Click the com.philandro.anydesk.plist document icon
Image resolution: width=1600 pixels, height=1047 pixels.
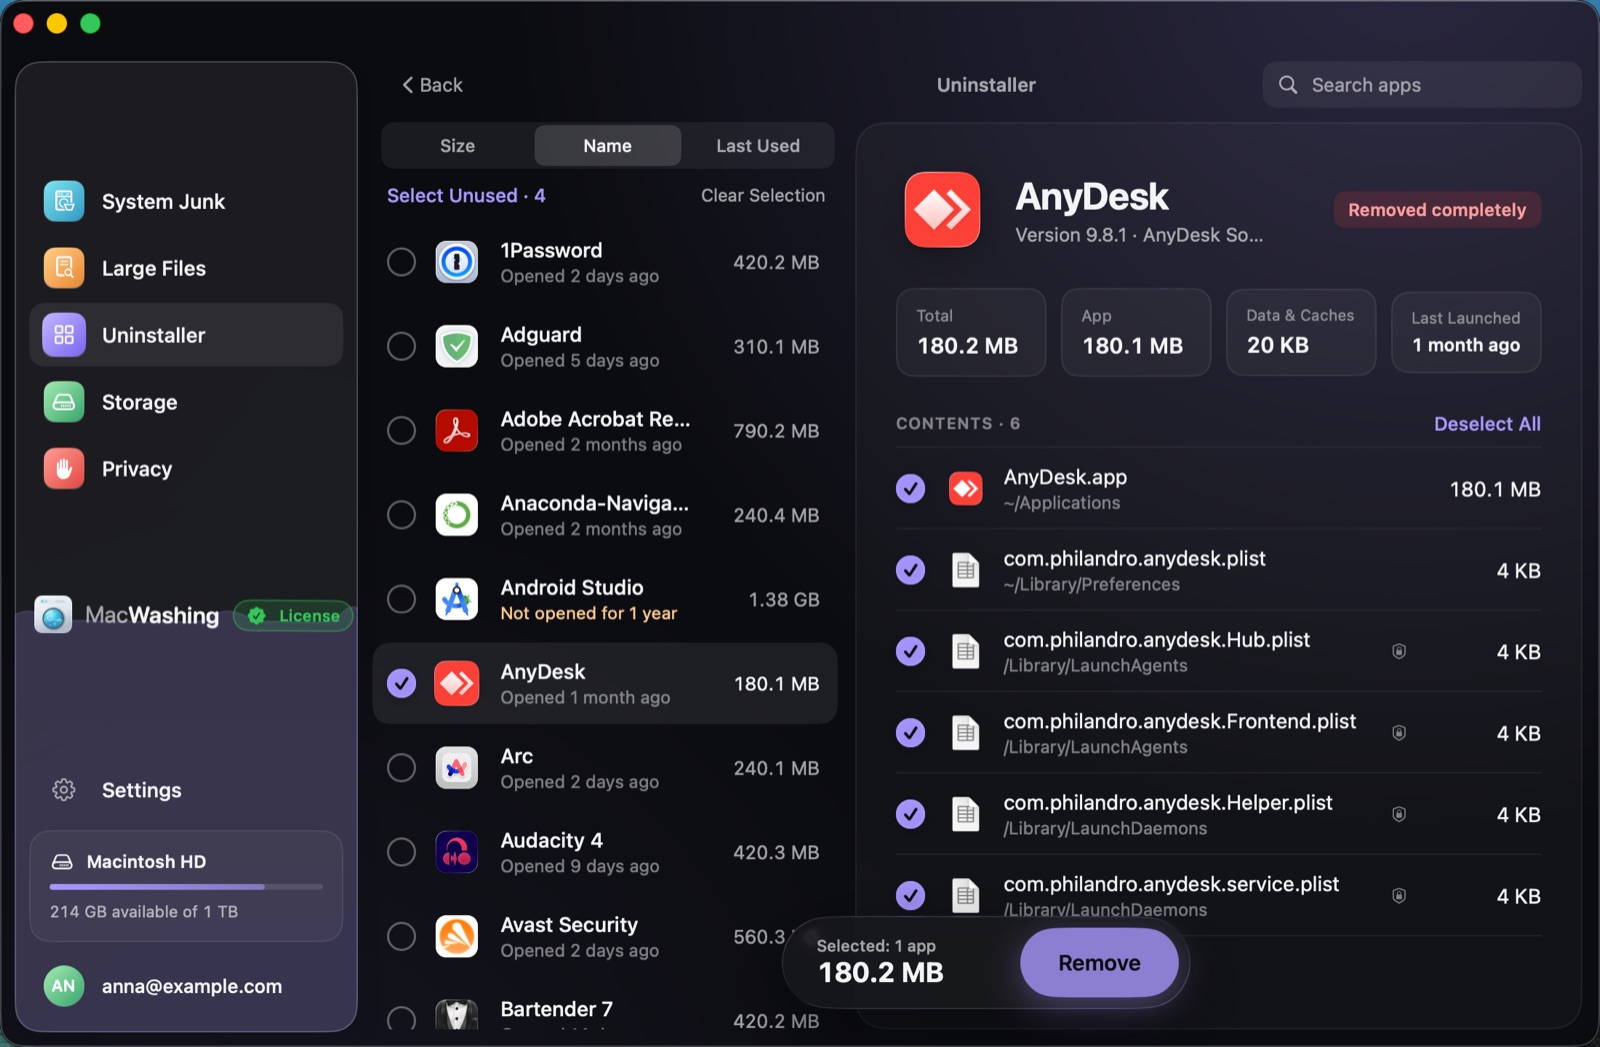pos(965,570)
